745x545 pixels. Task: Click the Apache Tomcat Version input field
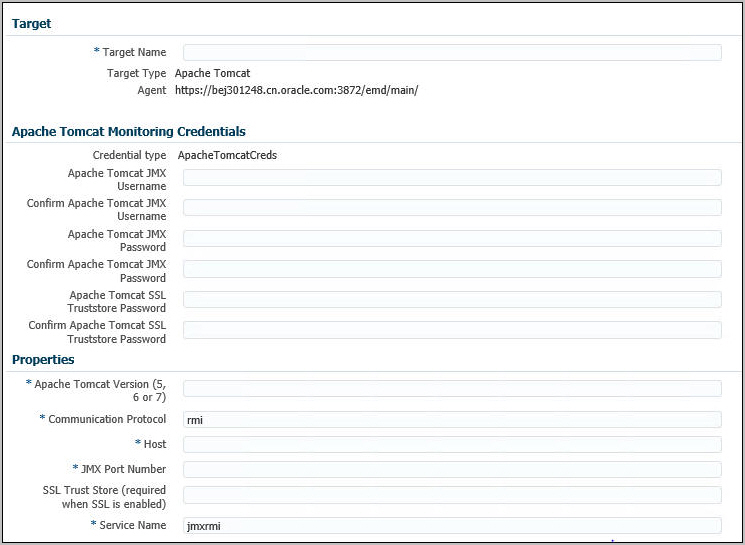pos(452,389)
